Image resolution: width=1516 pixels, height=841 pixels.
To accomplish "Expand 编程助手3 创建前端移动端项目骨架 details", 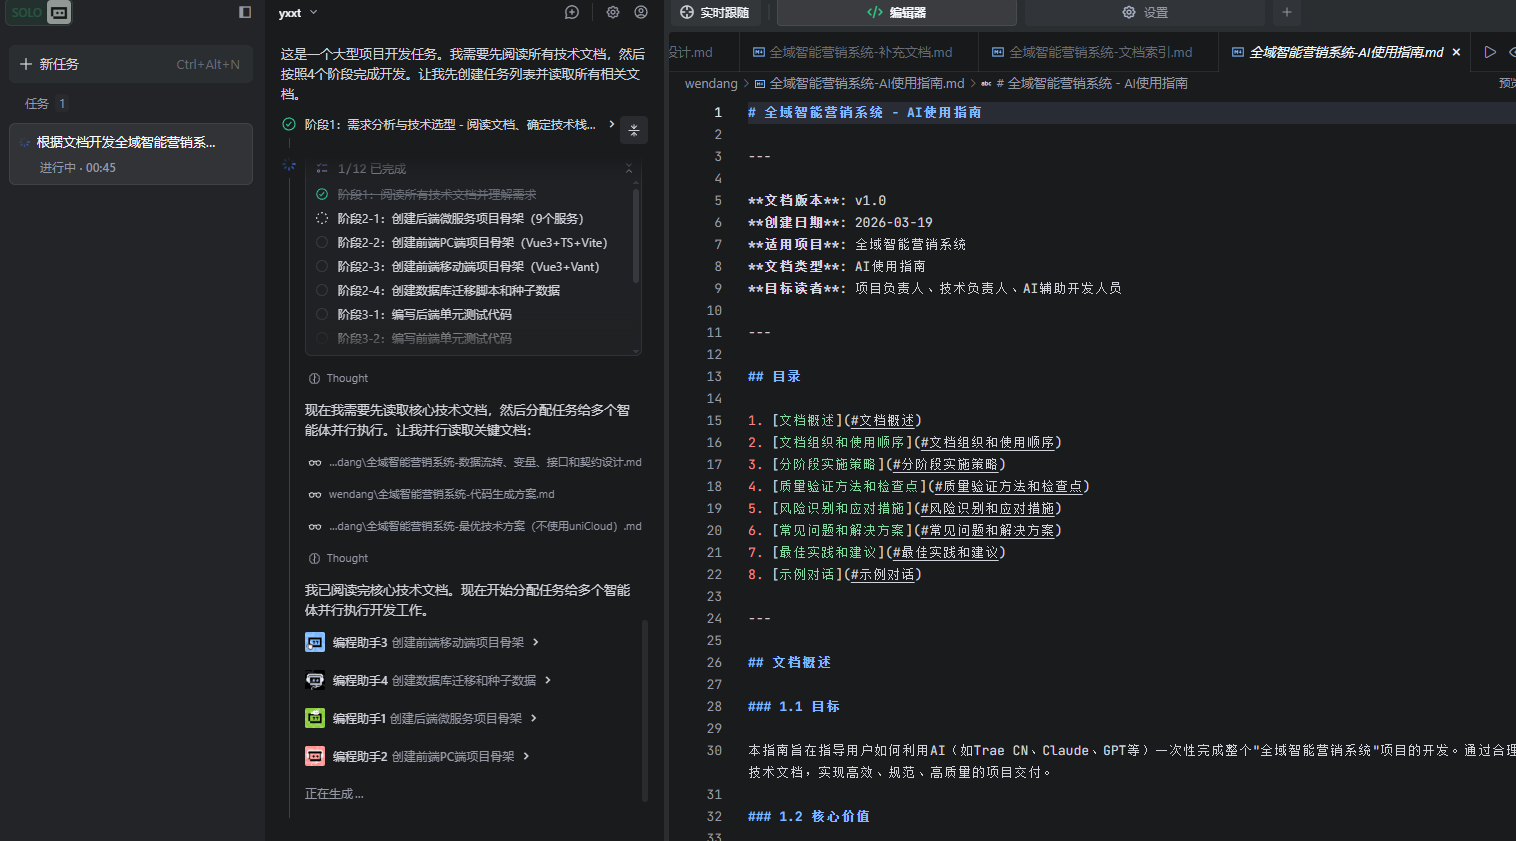I will tap(536, 642).
